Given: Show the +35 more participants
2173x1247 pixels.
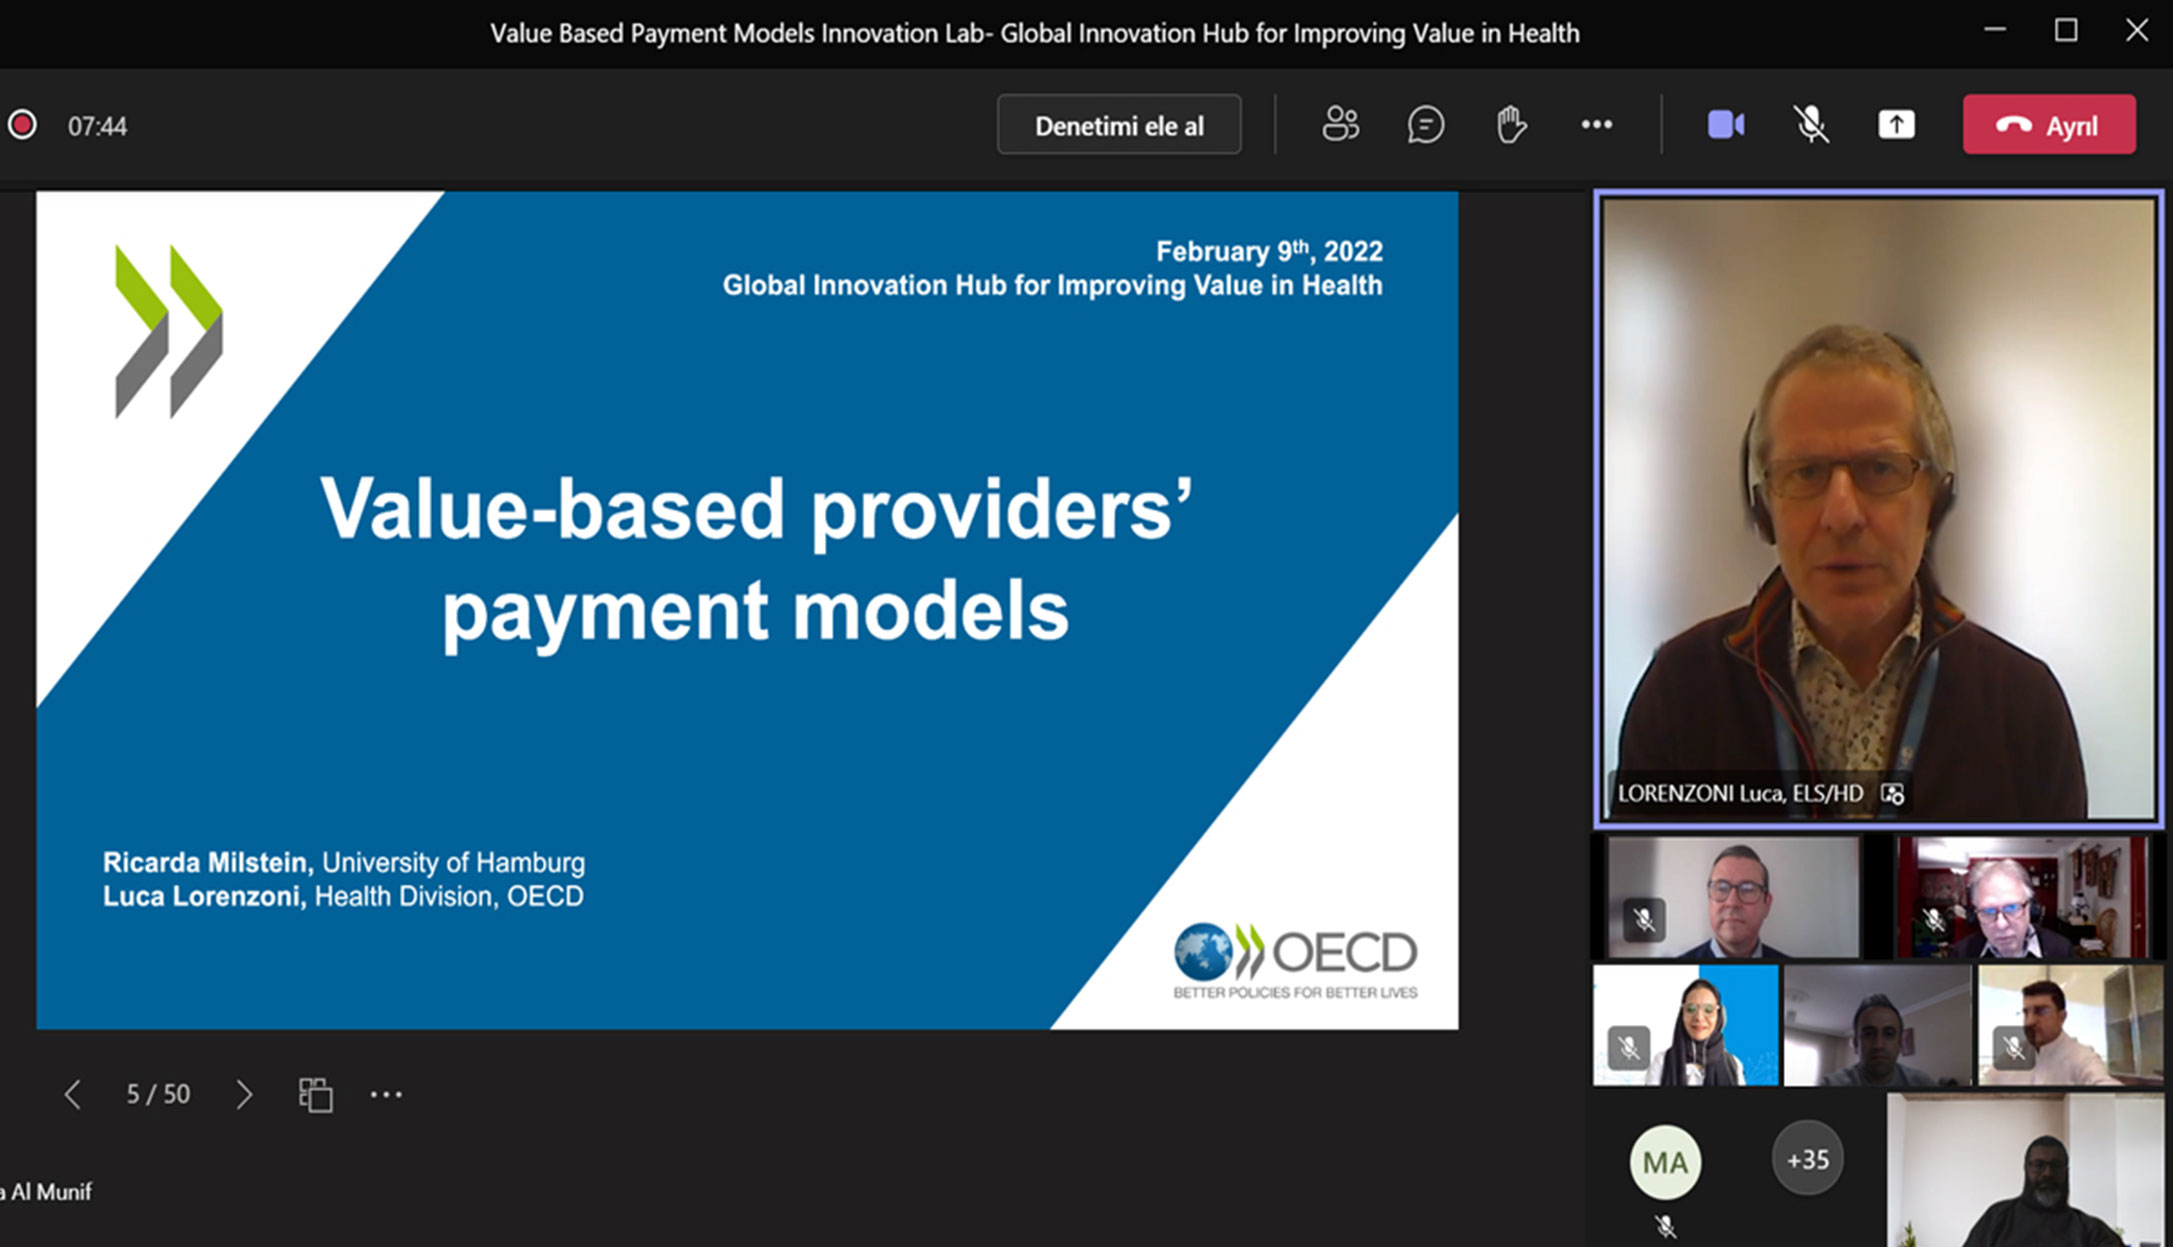Looking at the screenshot, I should click(x=1807, y=1160).
